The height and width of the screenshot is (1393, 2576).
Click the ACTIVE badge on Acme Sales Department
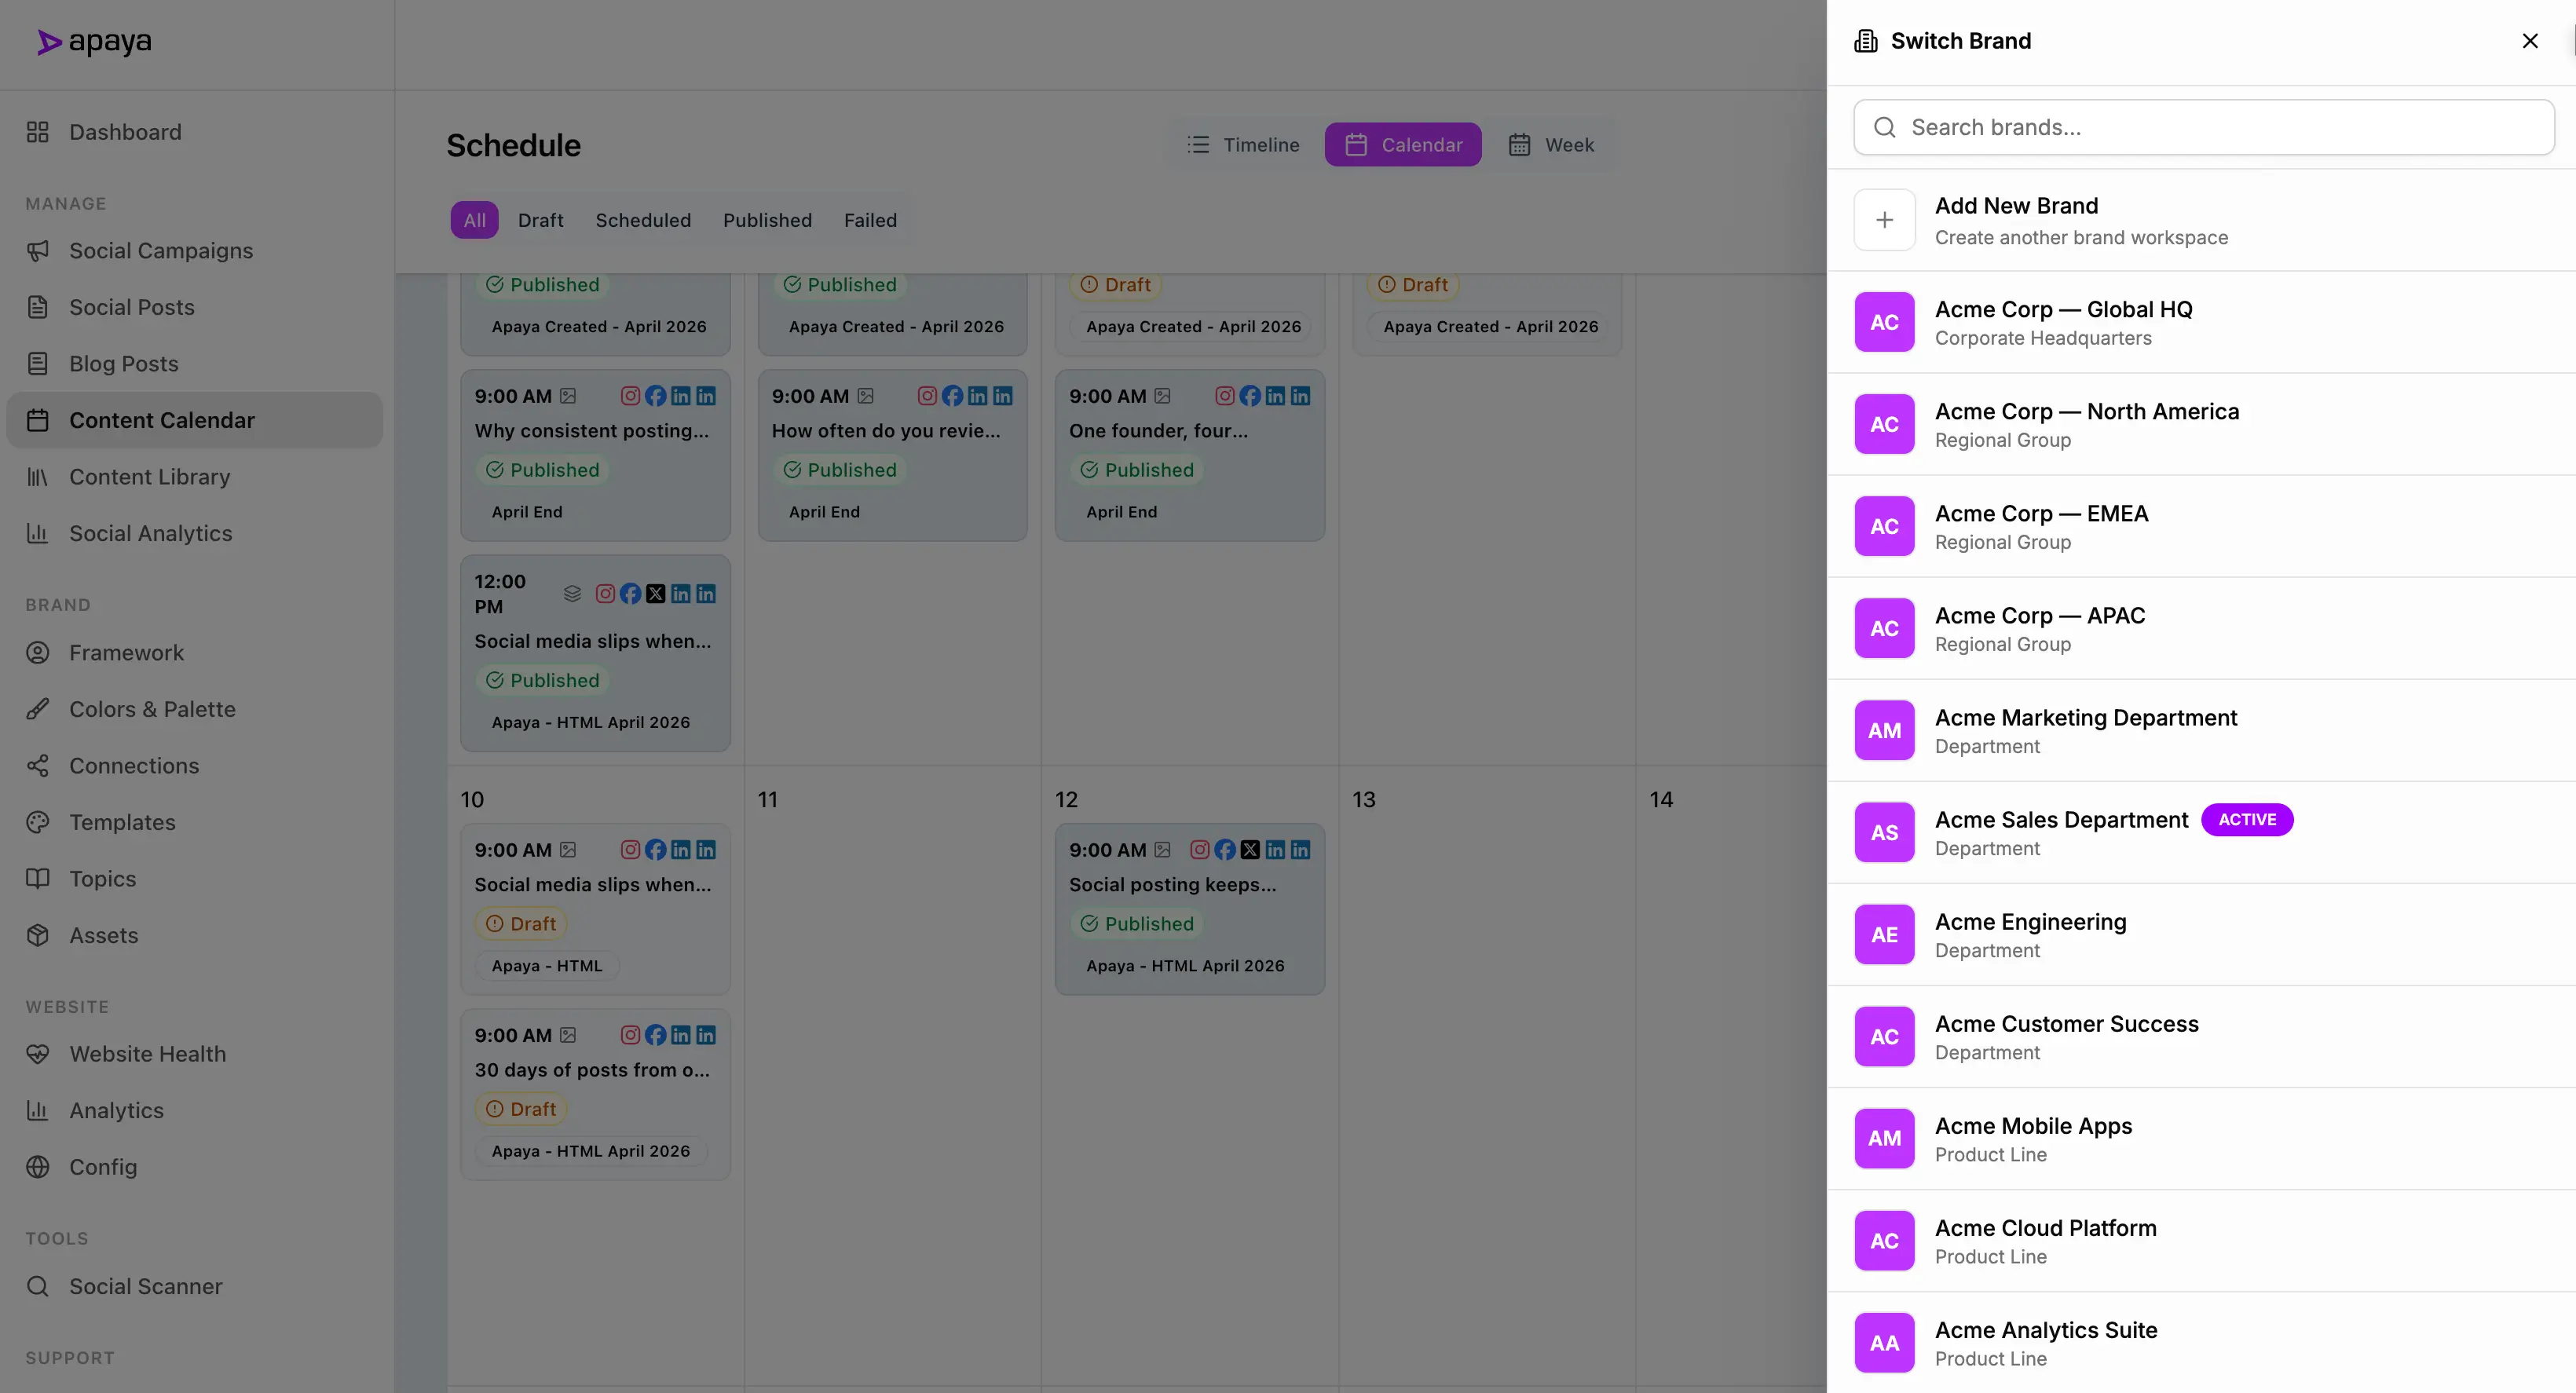point(2246,819)
